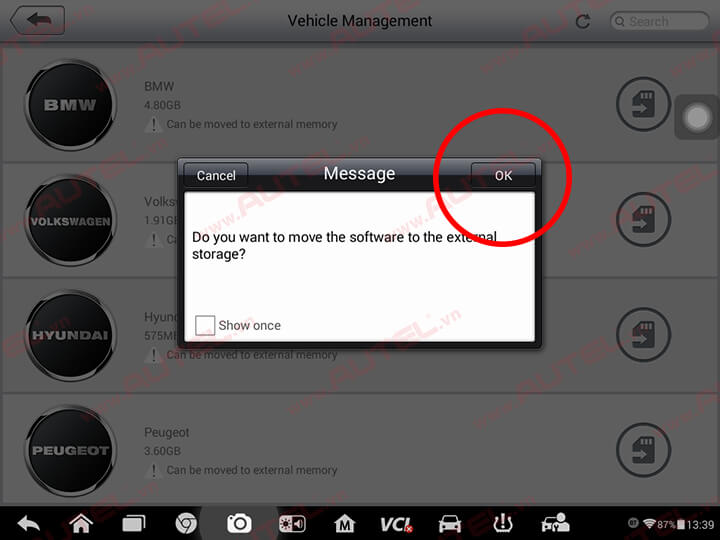Image resolution: width=720 pixels, height=540 pixels.
Task: Open the TPMS service icon
Action: click(x=502, y=523)
